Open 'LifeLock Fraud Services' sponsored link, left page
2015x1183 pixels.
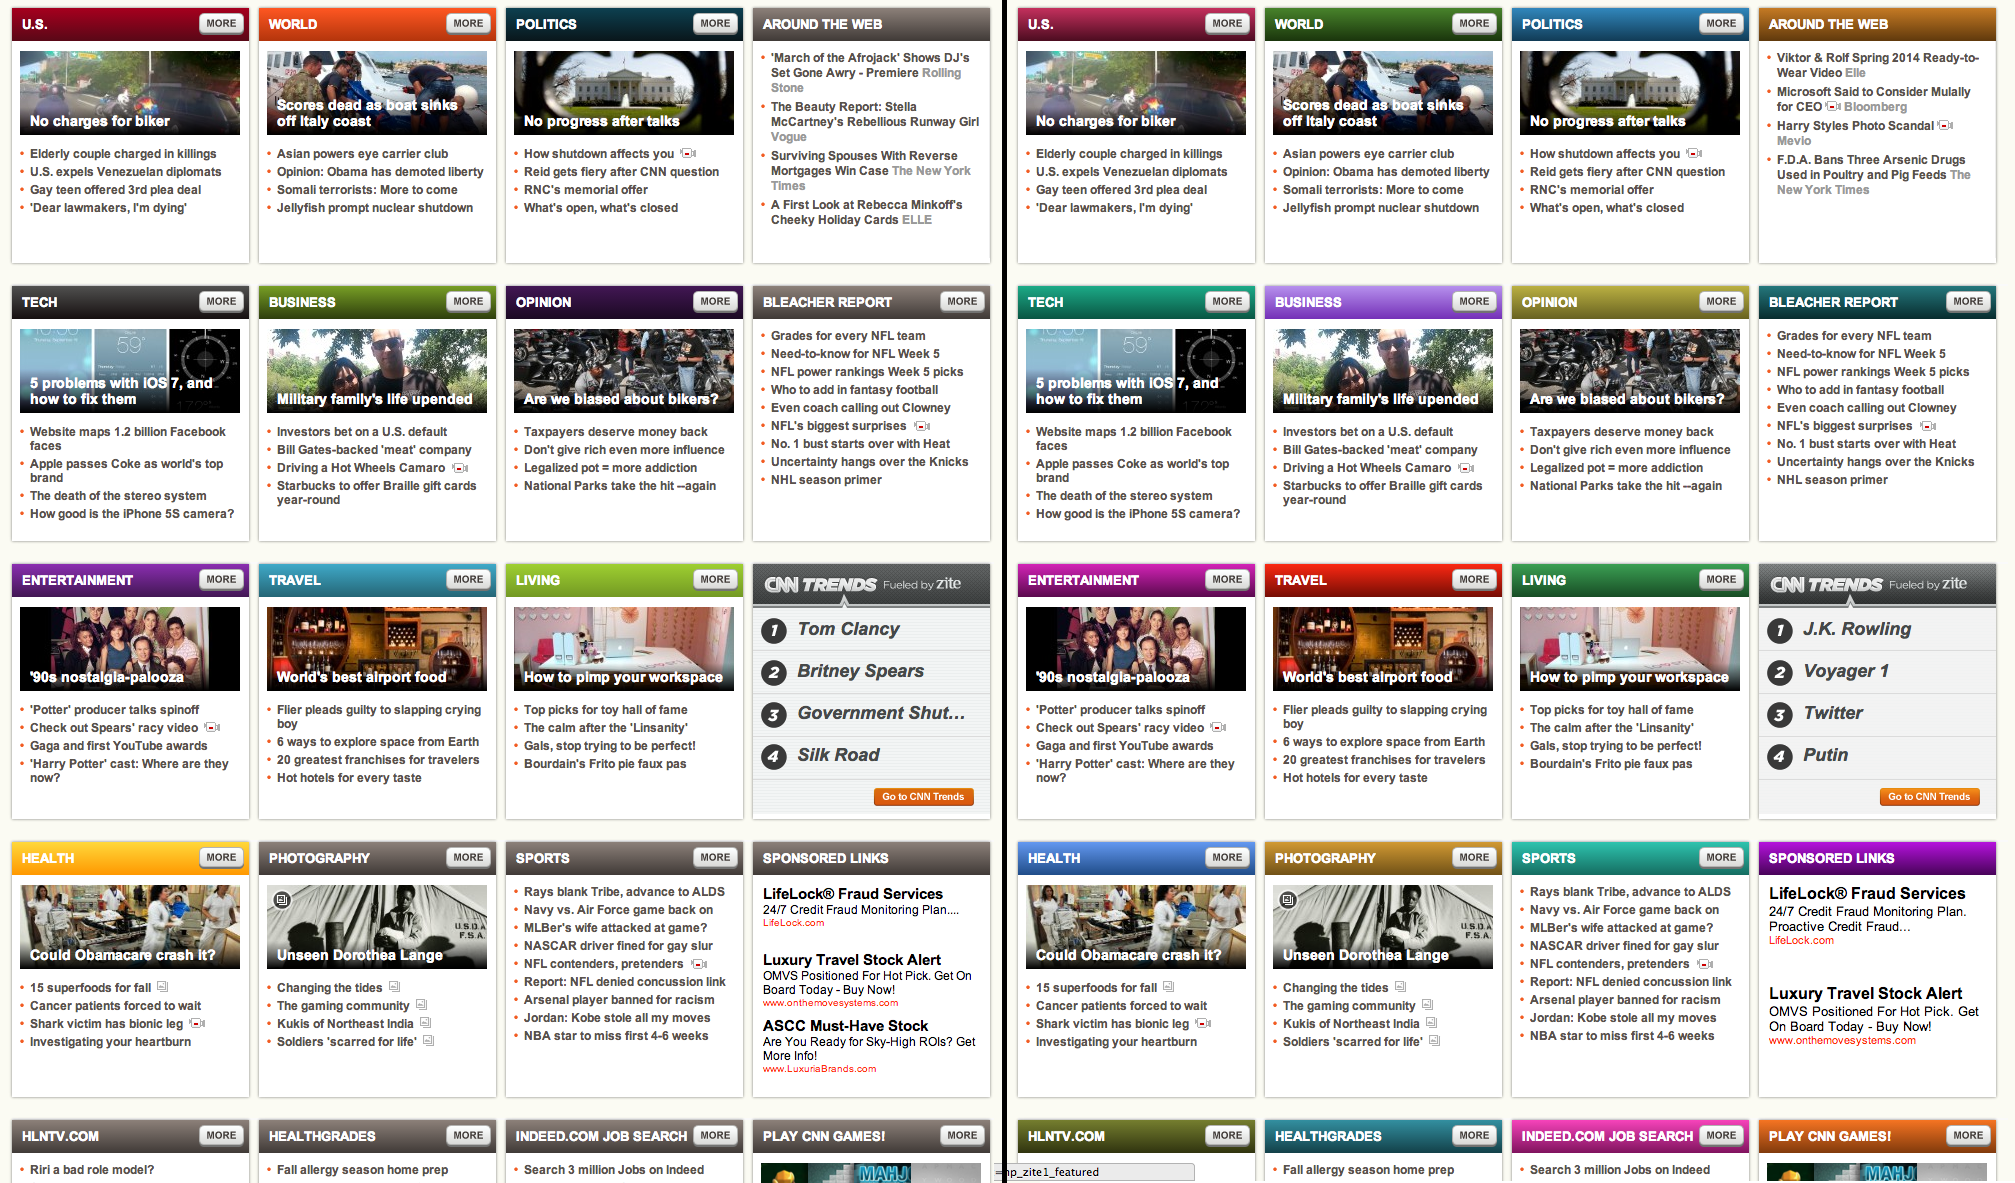853,894
